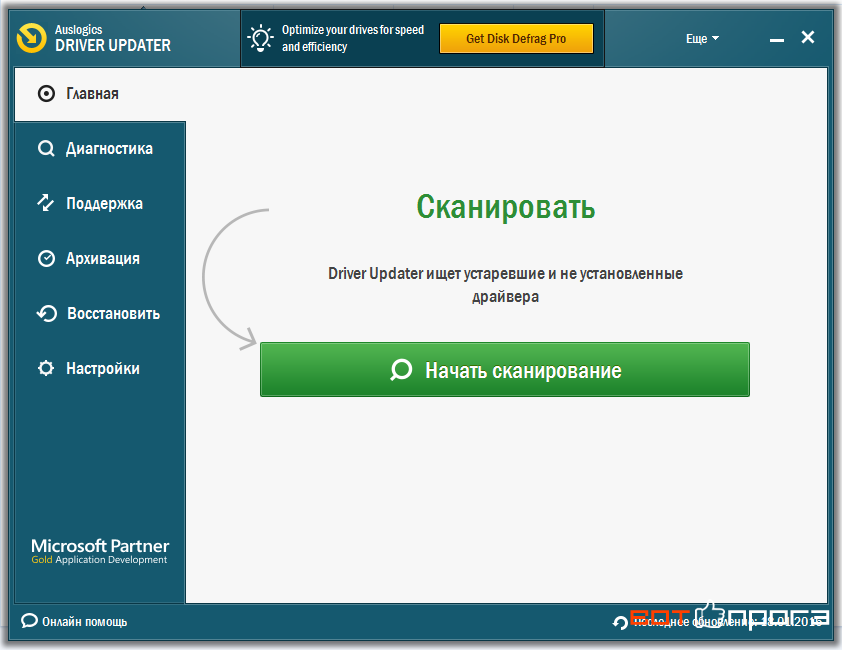Open the Настройки section

pyautogui.click(x=100, y=369)
